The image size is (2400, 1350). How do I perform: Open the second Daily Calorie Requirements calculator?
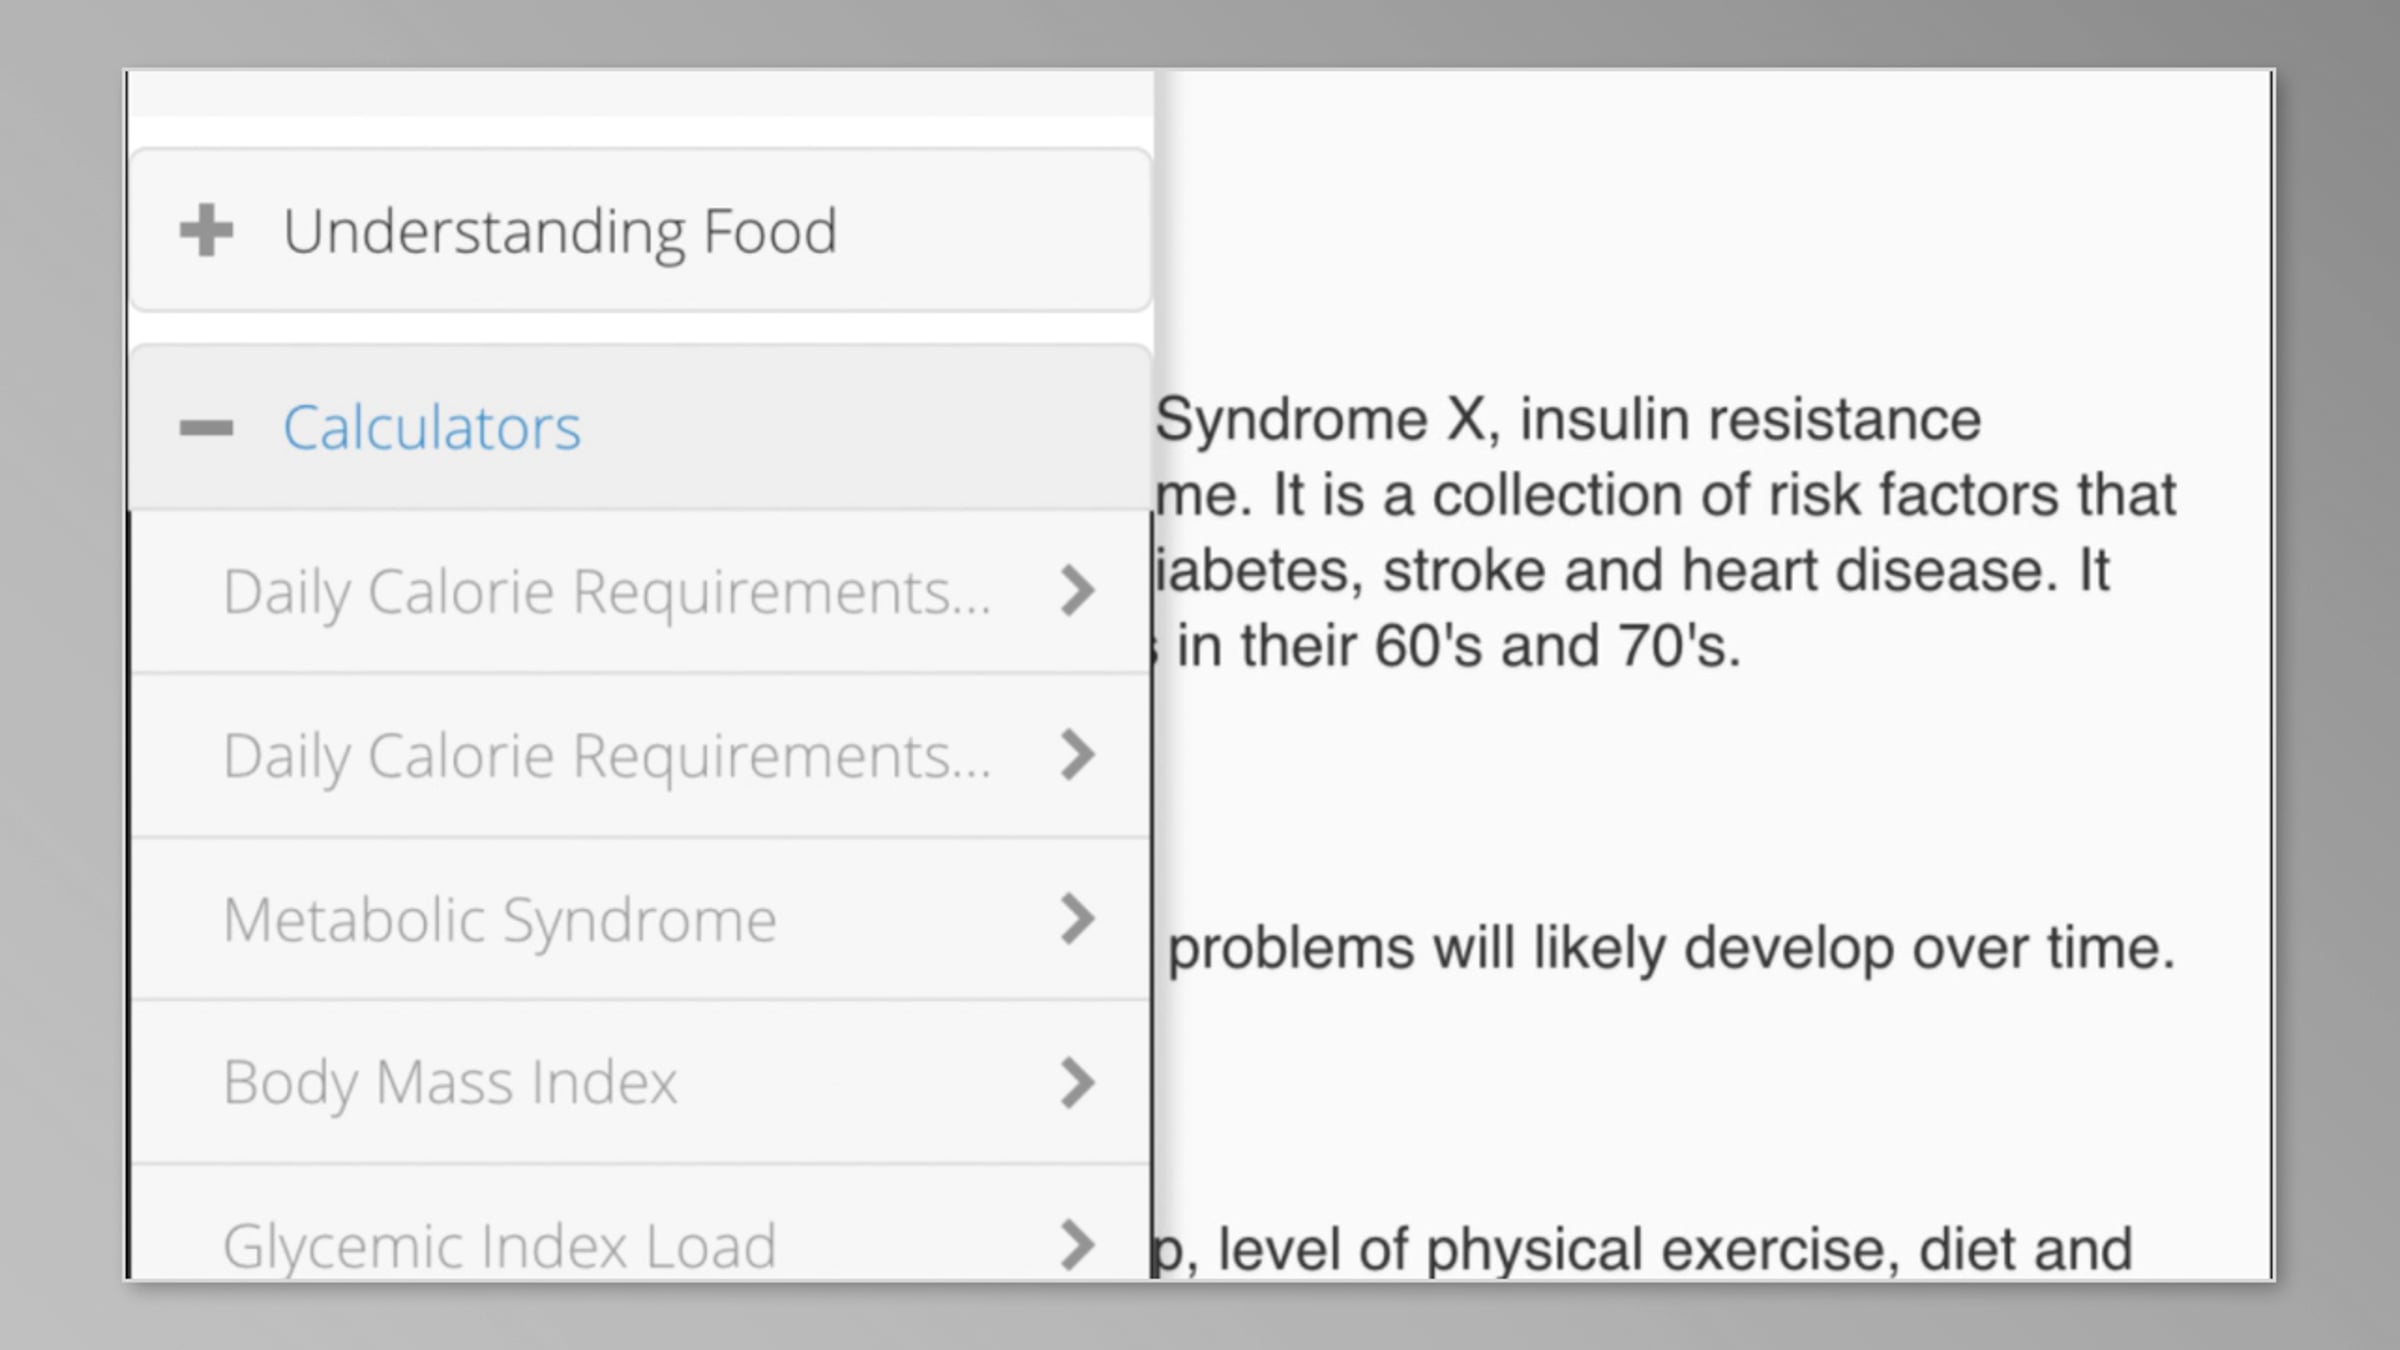pos(606,756)
